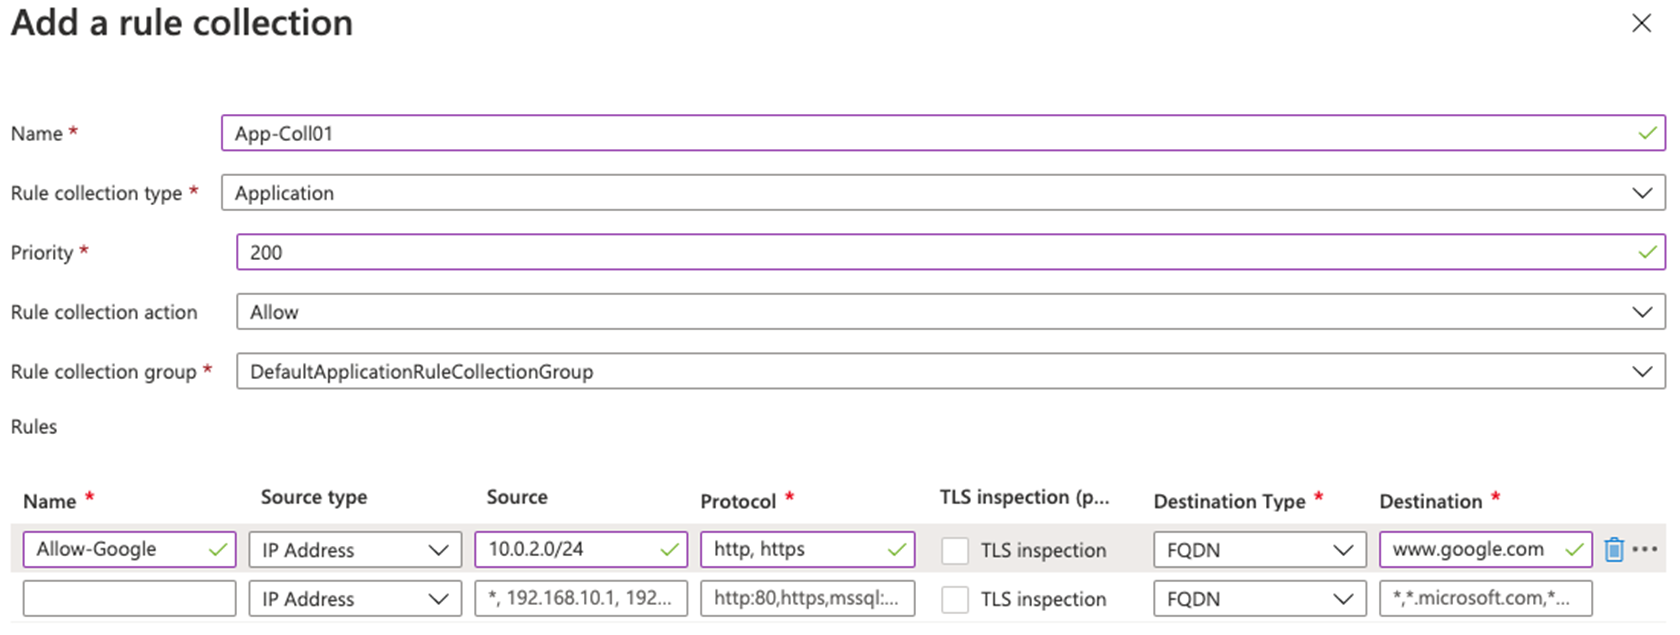This screenshot has height=635, width=1680.
Task: Click the Destination column header
Action: [1430, 501]
